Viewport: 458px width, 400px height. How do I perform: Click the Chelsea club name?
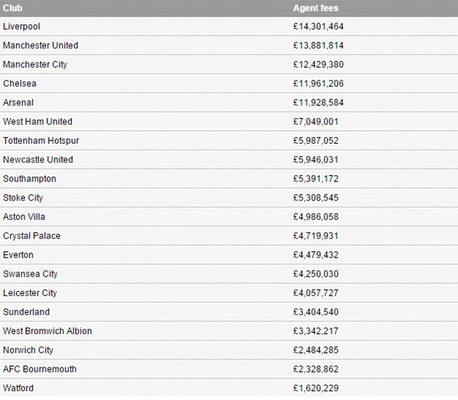tap(20, 83)
